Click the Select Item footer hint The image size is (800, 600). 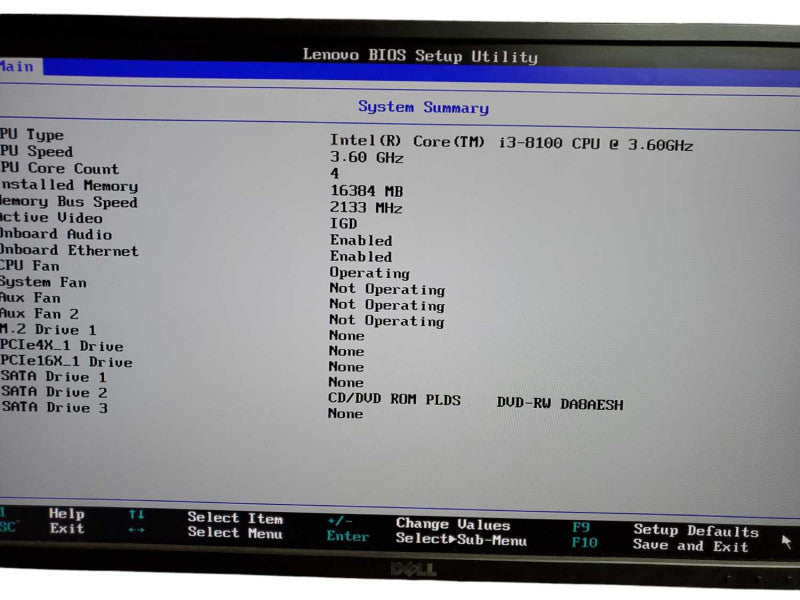pyautogui.click(x=235, y=518)
